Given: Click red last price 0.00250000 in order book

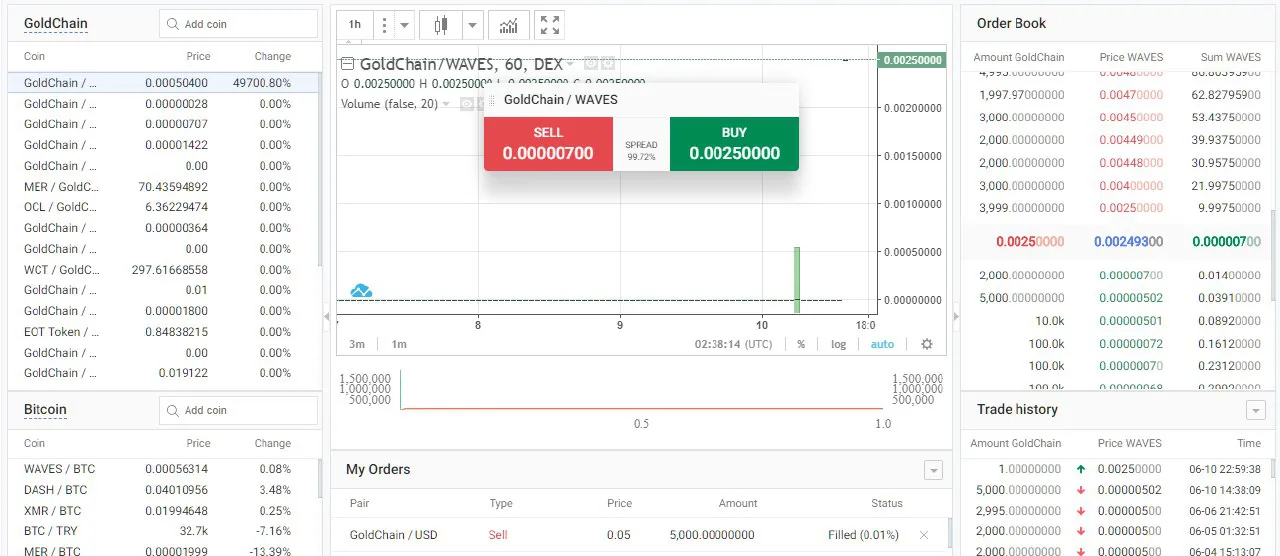Looking at the screenshot, I should click(1030, 242).
